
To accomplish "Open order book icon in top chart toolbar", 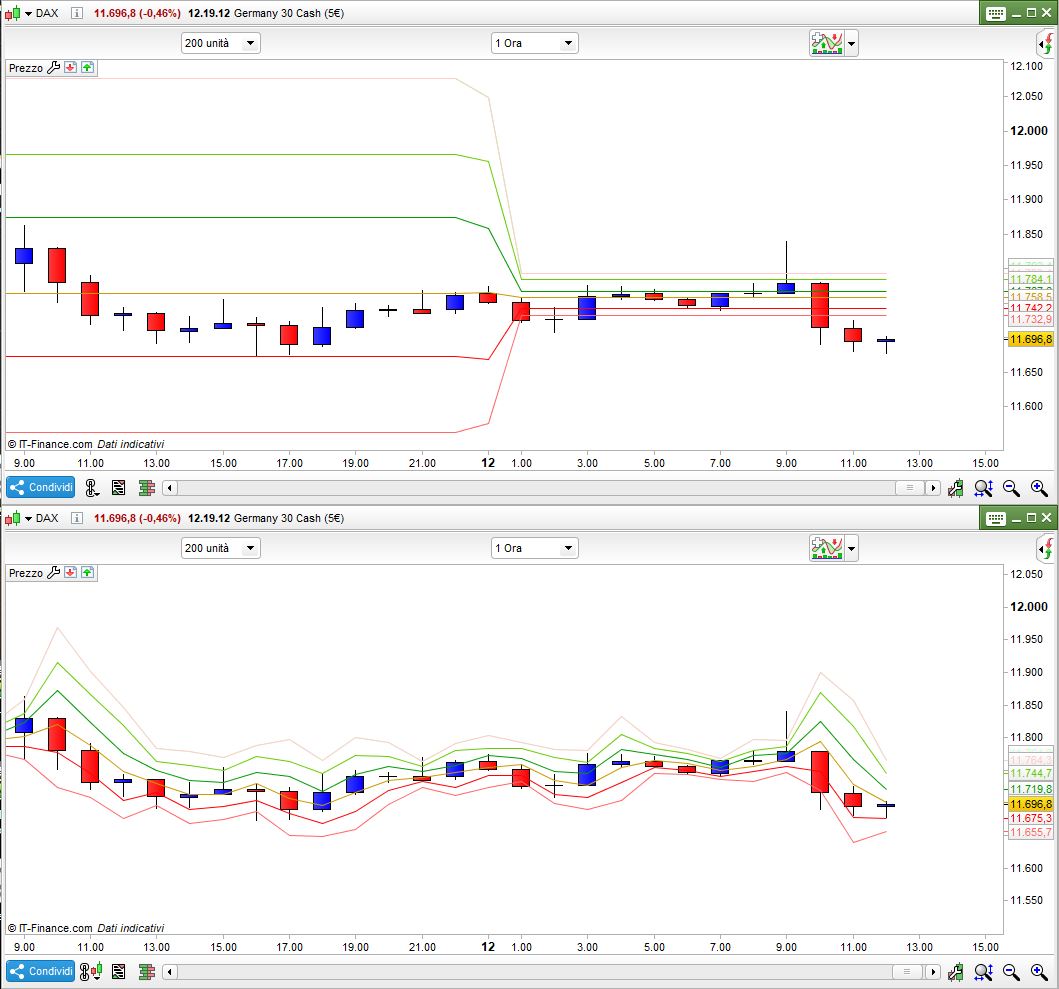I will coord(147,488).
